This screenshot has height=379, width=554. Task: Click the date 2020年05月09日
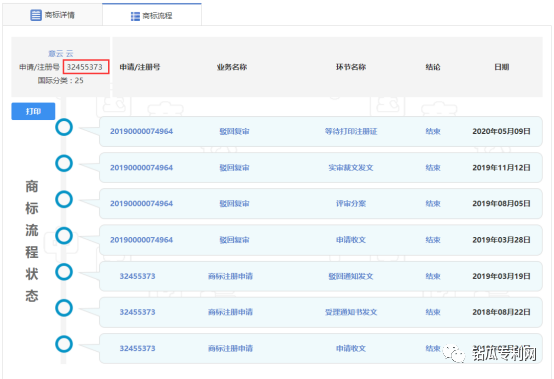501,131
